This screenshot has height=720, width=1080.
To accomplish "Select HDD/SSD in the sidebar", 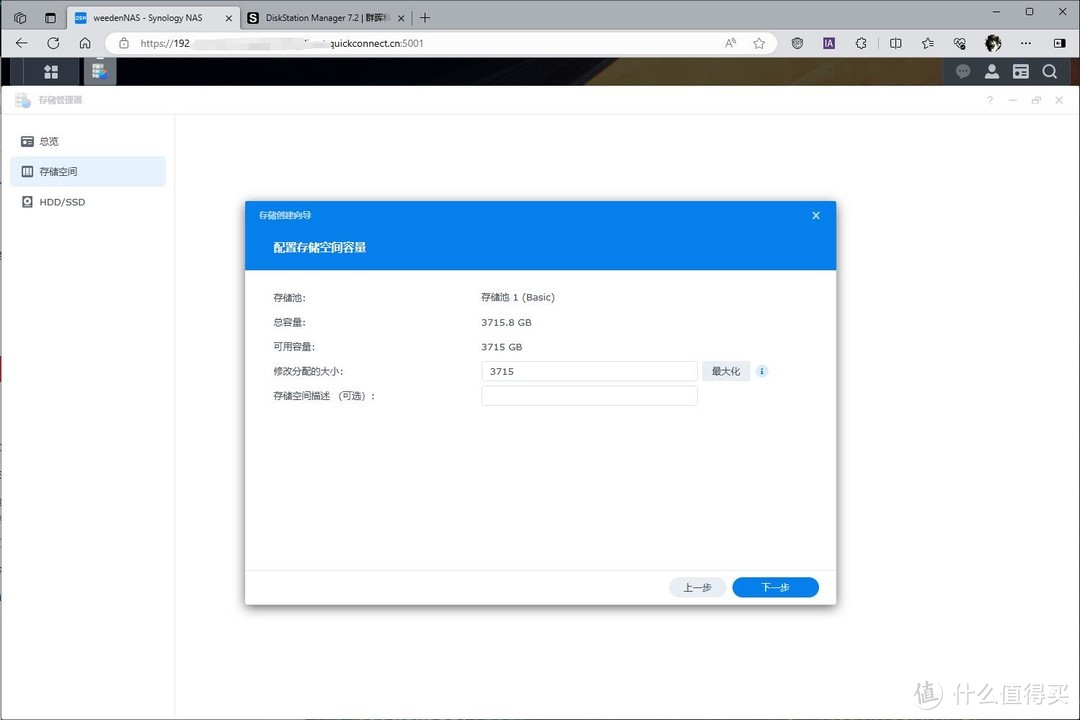I will [x=88, y=202].
